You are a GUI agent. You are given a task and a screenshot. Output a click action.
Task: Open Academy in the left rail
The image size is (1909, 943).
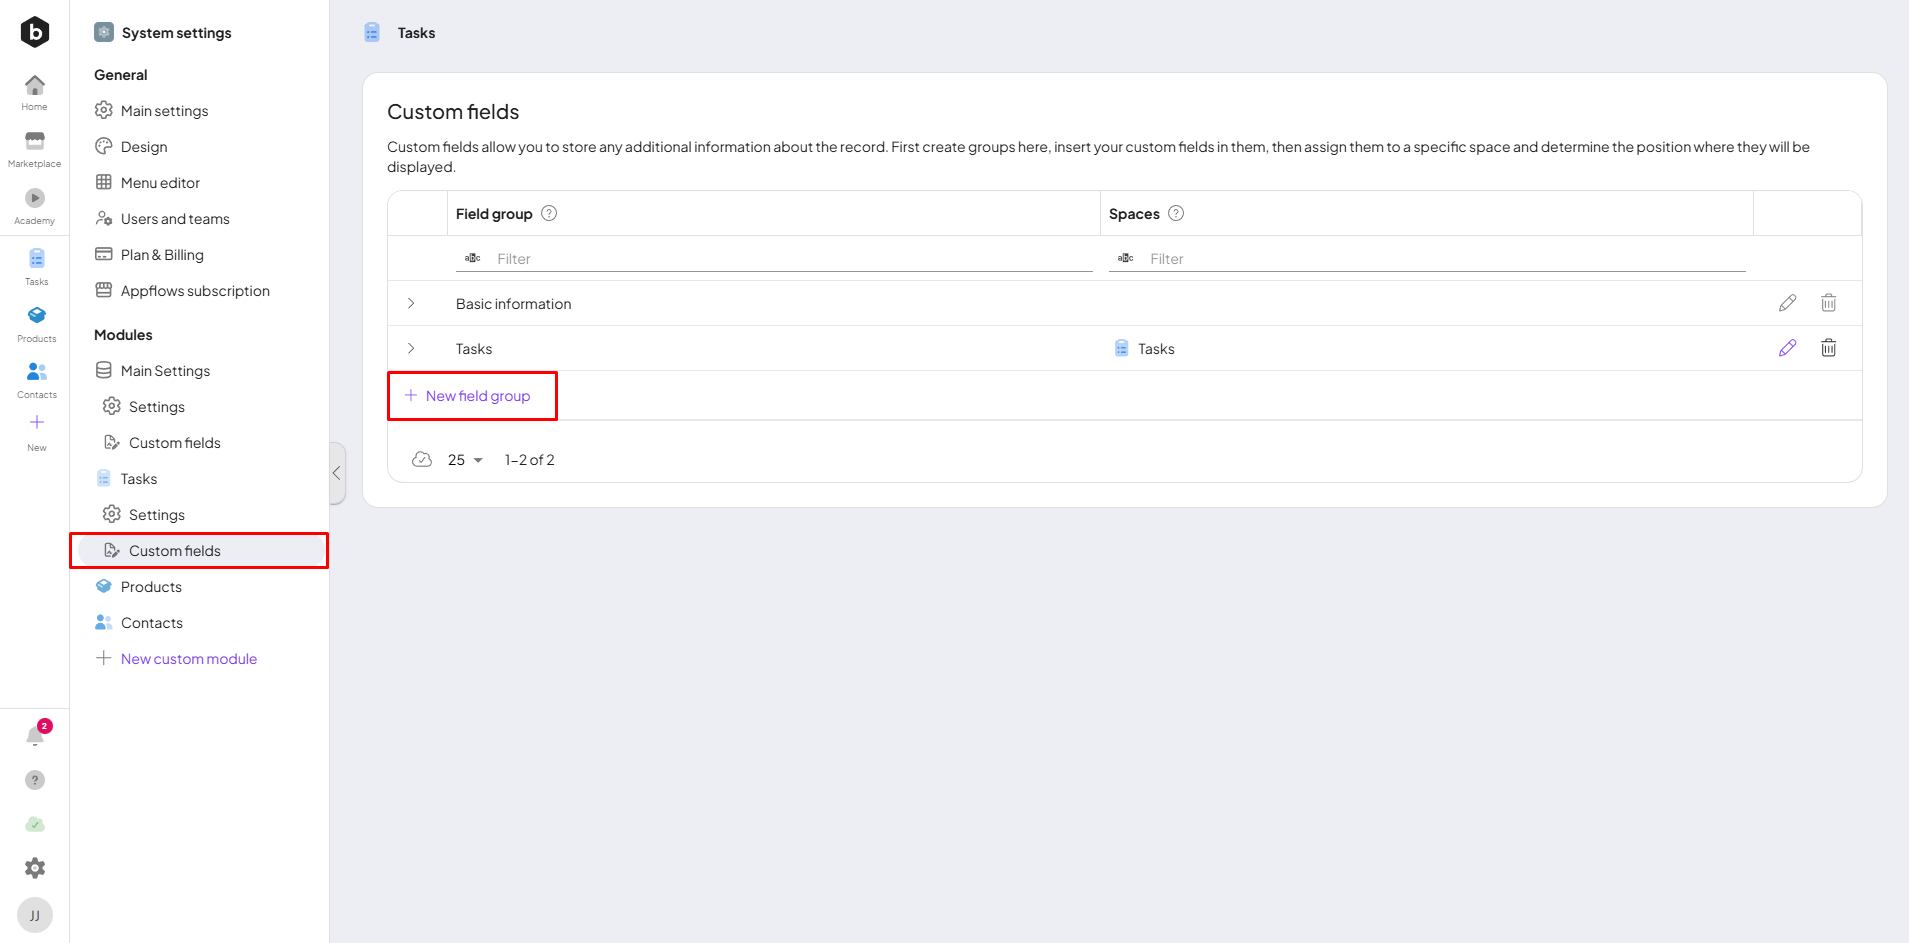[x=35, y=205]
